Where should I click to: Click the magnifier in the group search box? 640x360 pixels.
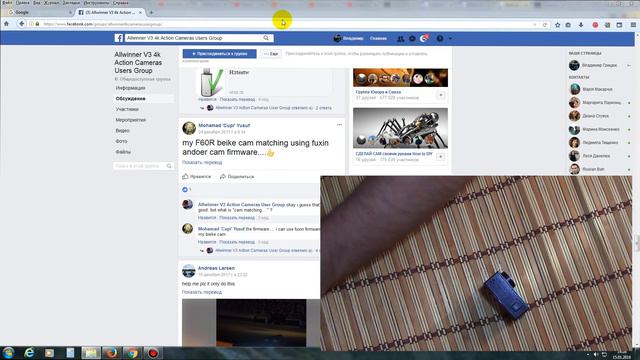pos(169,166)
